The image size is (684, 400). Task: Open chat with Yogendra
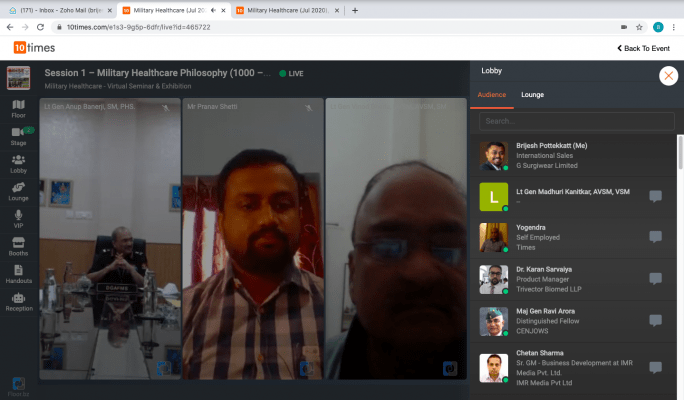(655, 237)
